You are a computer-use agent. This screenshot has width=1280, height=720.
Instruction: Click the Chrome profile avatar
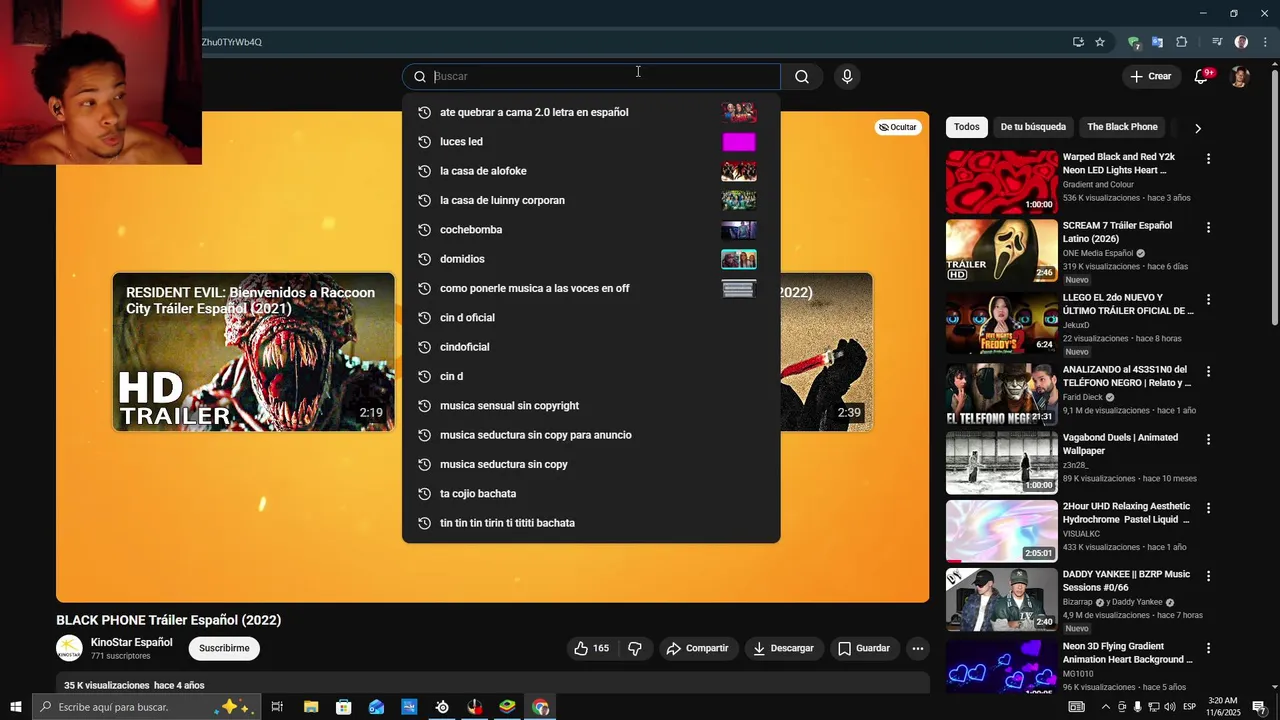(x=1241, y=42)
